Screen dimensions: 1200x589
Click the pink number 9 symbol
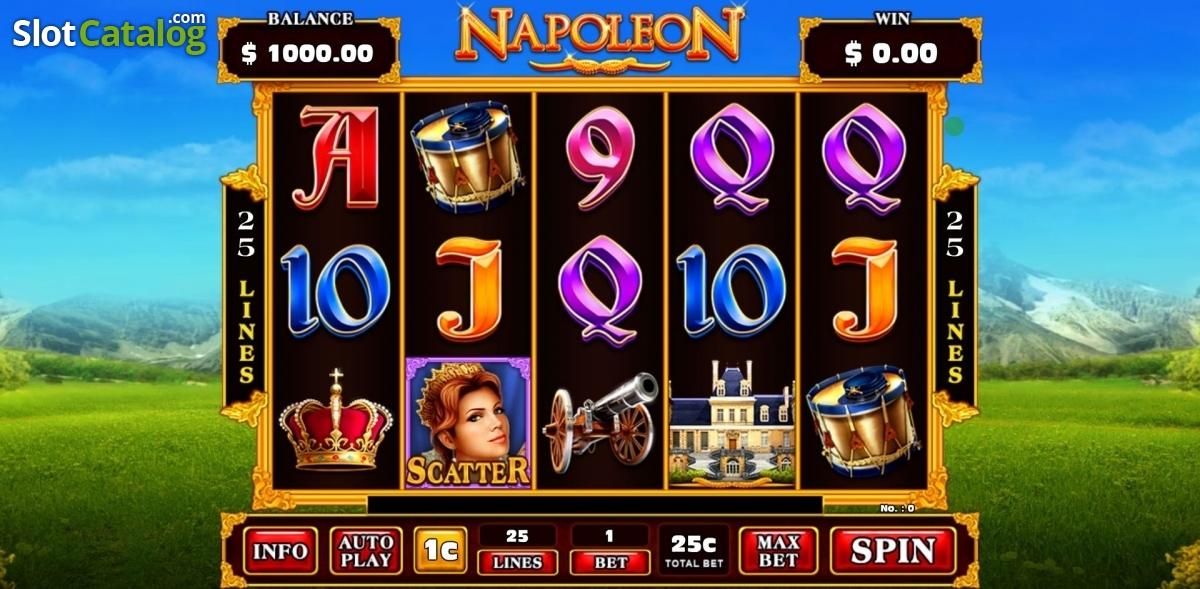pyautogui.click(x=600, y=157)
